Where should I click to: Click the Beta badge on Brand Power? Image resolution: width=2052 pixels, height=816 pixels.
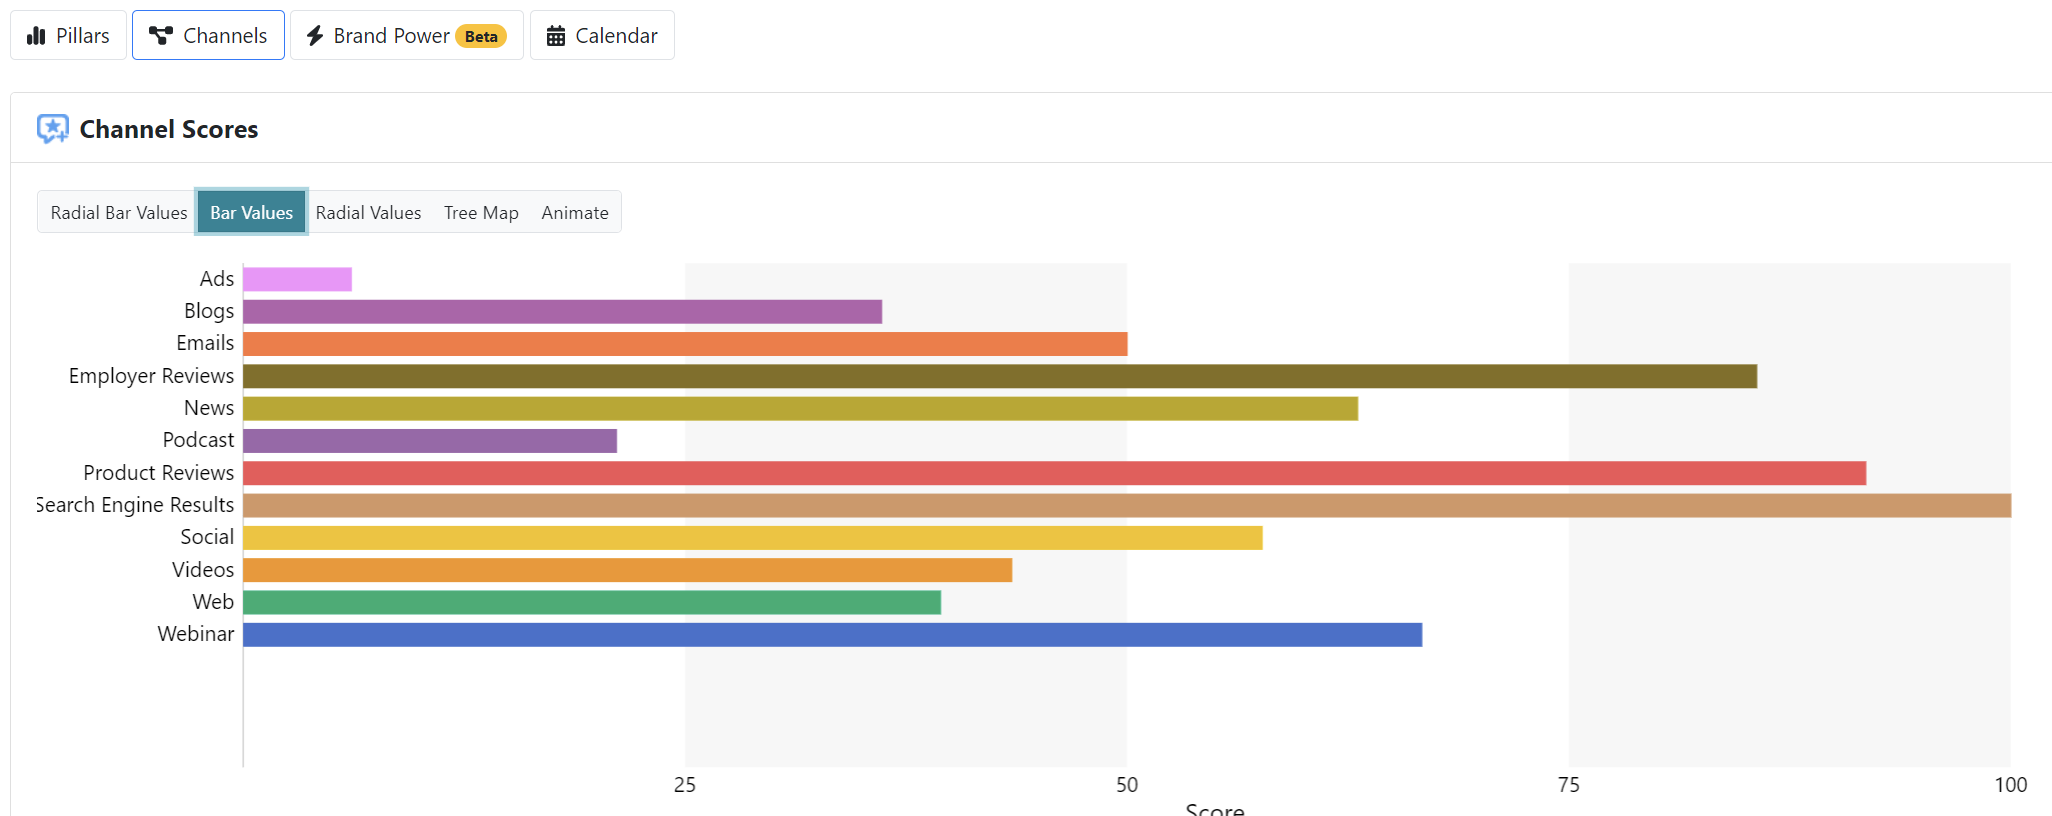(481, 37)
